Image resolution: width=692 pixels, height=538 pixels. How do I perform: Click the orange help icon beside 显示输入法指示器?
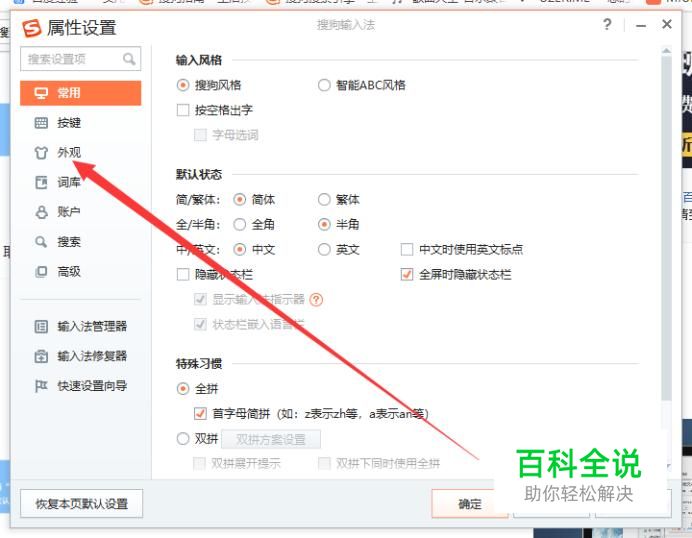316,300
